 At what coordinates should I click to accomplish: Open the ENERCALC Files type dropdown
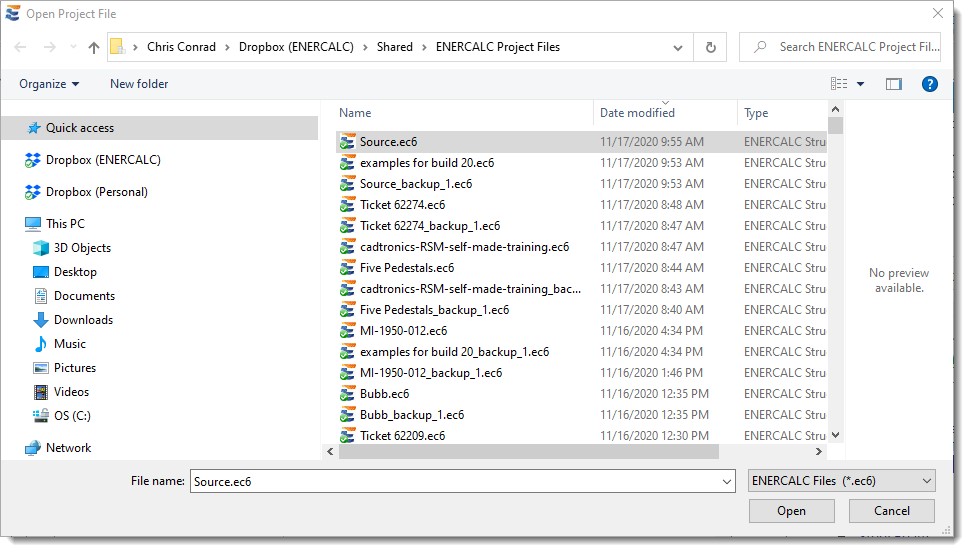(x=841, y=481)
